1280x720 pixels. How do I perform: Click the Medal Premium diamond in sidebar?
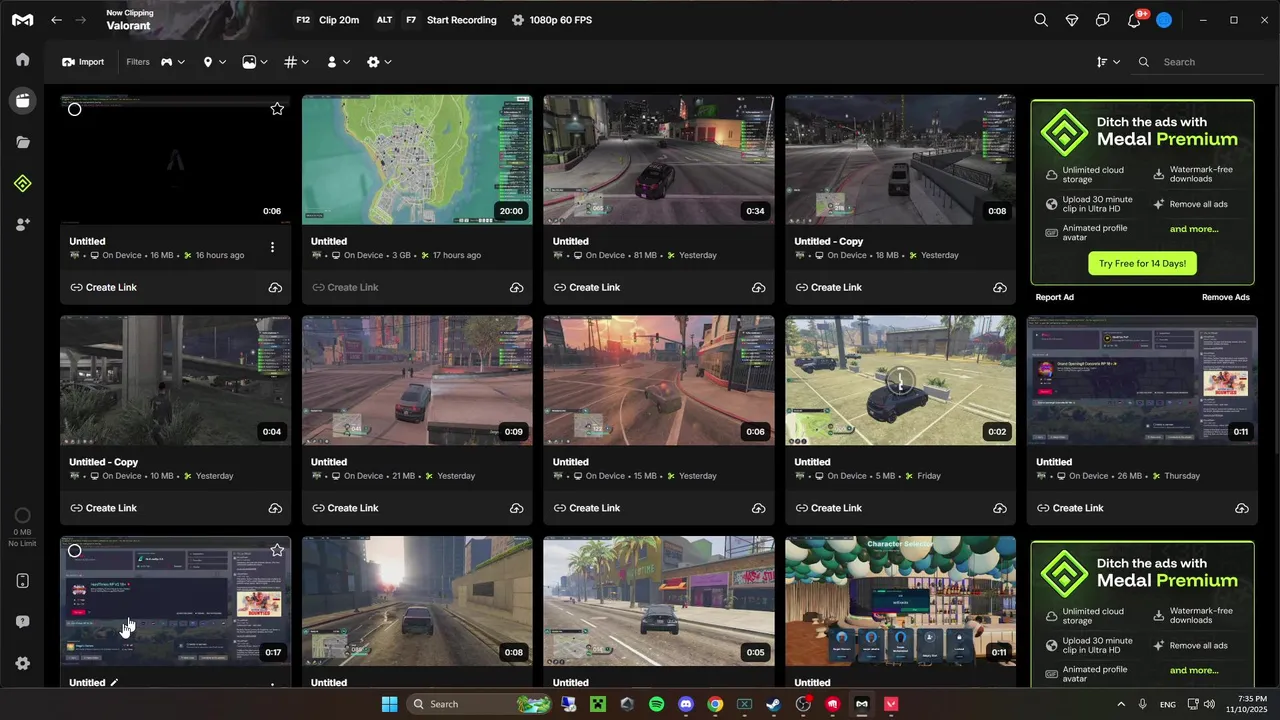[x=22, y=183]
